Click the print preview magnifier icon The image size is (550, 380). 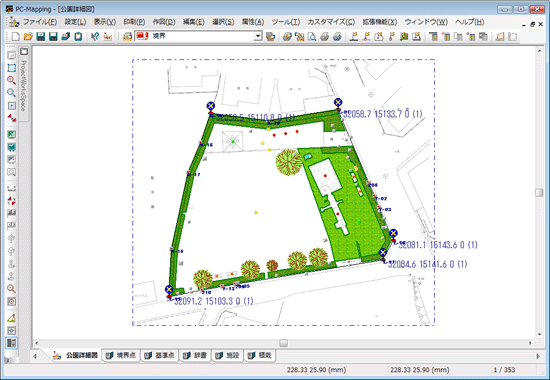pos(312,36)
